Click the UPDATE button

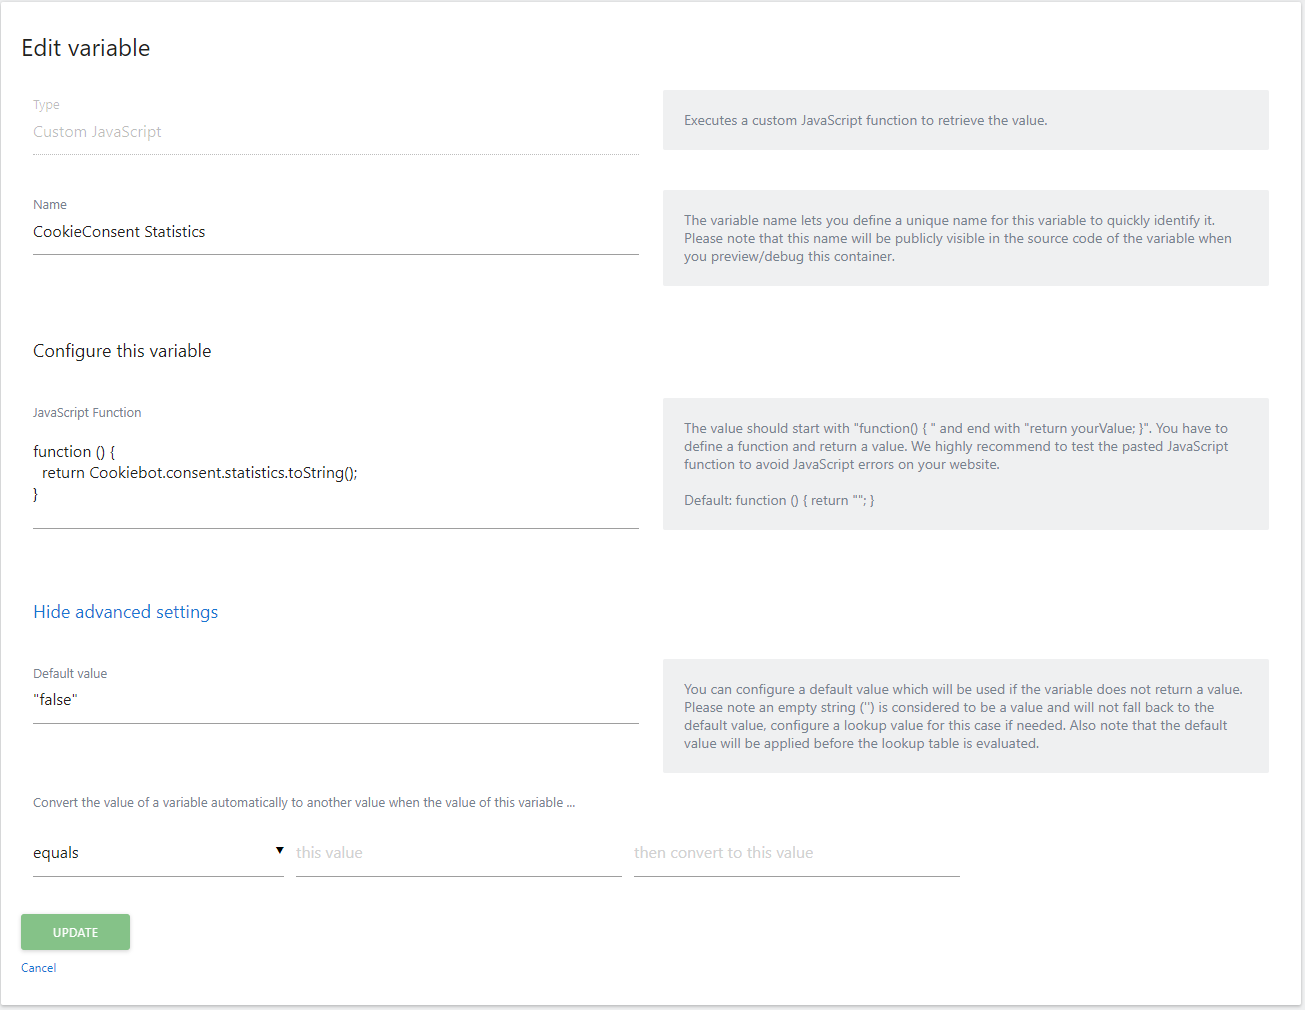[75, 931]
